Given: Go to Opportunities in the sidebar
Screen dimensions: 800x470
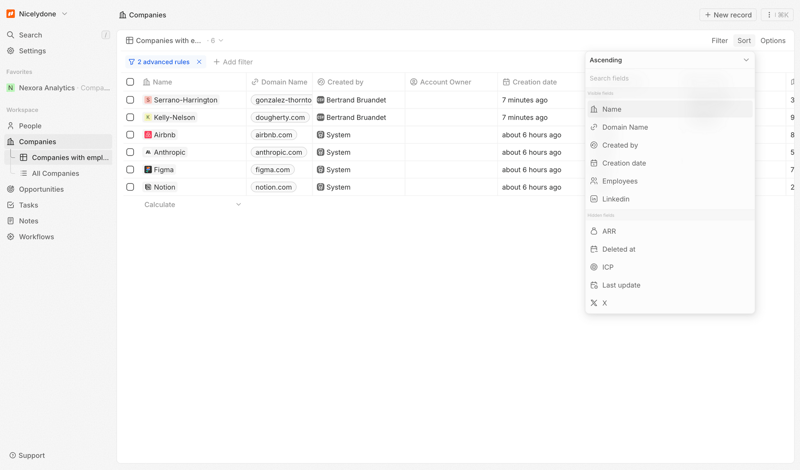Looking at the screenshot, I should click(x=58, y=189).
